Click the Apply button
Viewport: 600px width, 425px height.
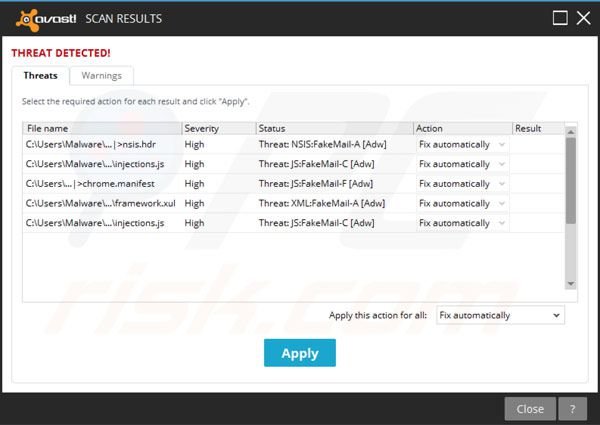point(300,353)
